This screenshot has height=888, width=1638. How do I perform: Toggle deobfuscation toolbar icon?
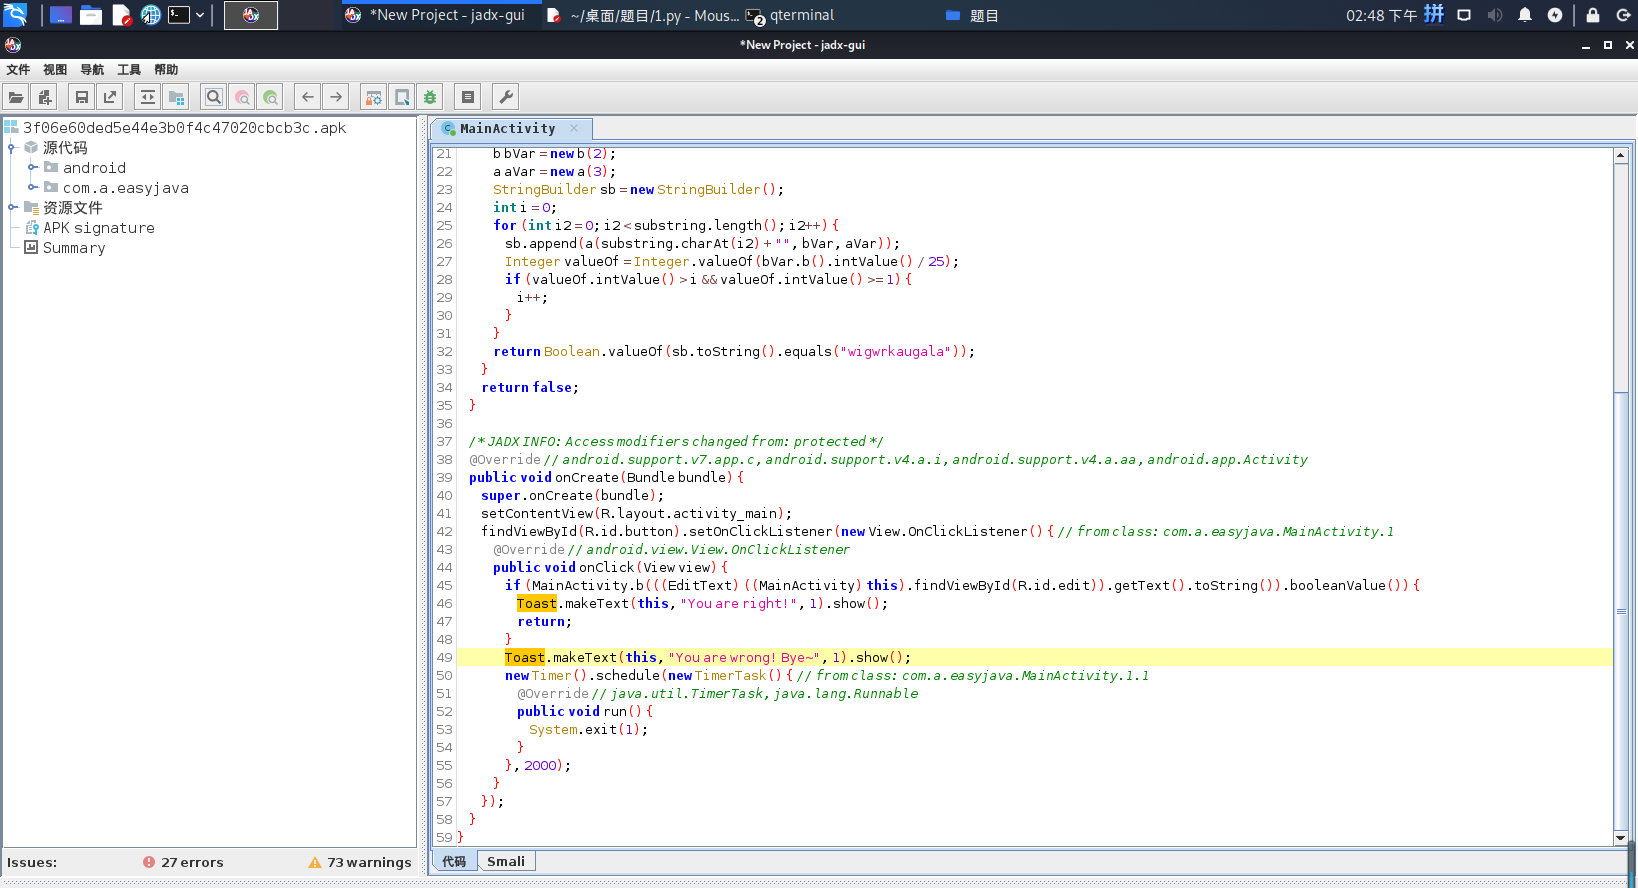point(373,97)
